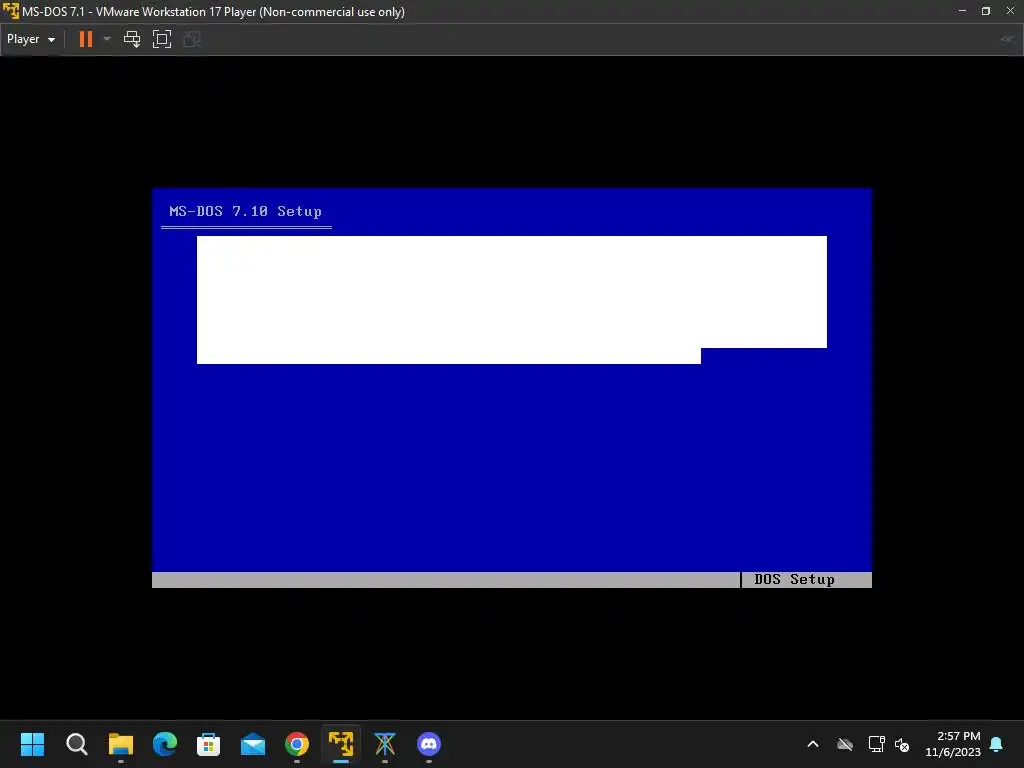Click the disabled Unity mode icon

tap(192, 39)
